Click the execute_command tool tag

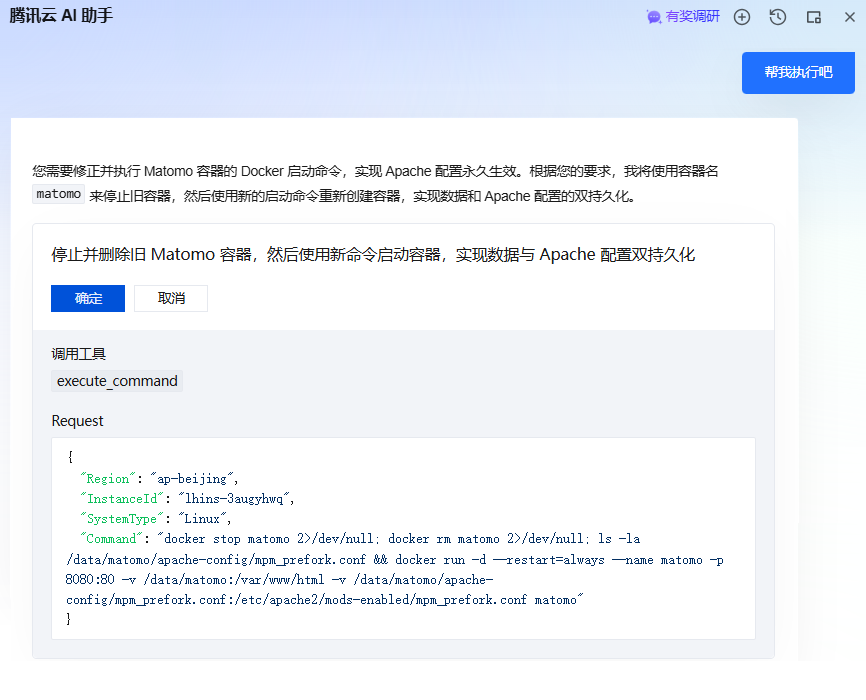(x=117, y=381)
